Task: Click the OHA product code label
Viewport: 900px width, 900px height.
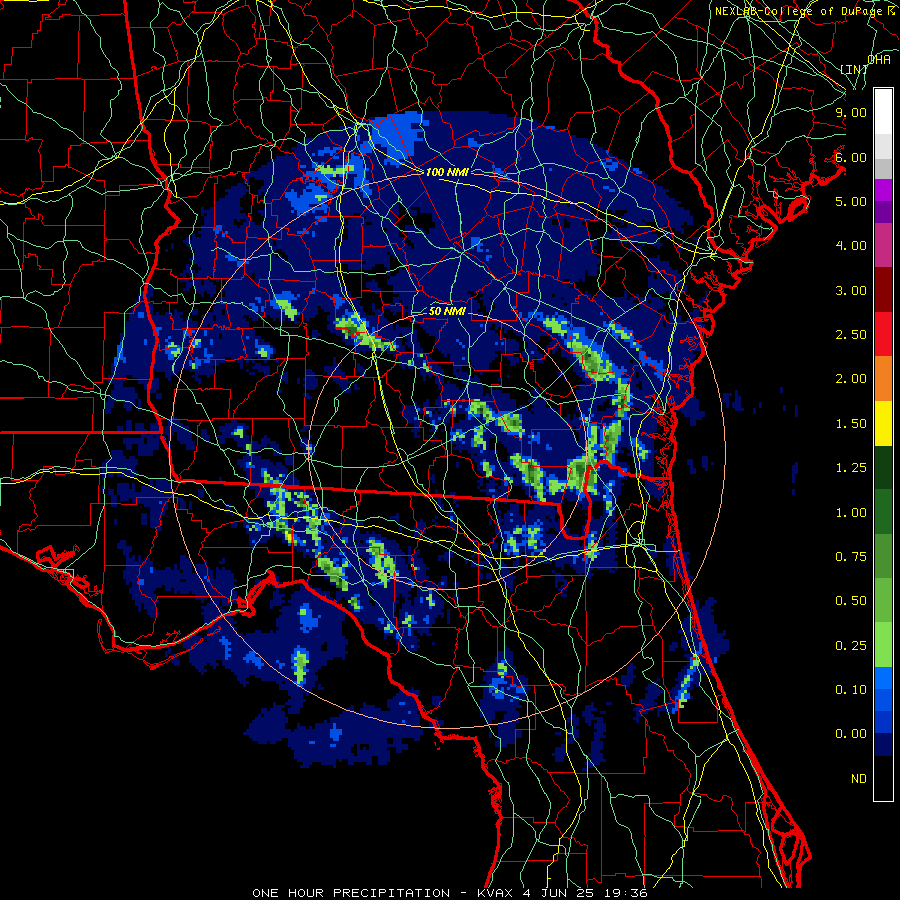Action: (x=879, y=60)
